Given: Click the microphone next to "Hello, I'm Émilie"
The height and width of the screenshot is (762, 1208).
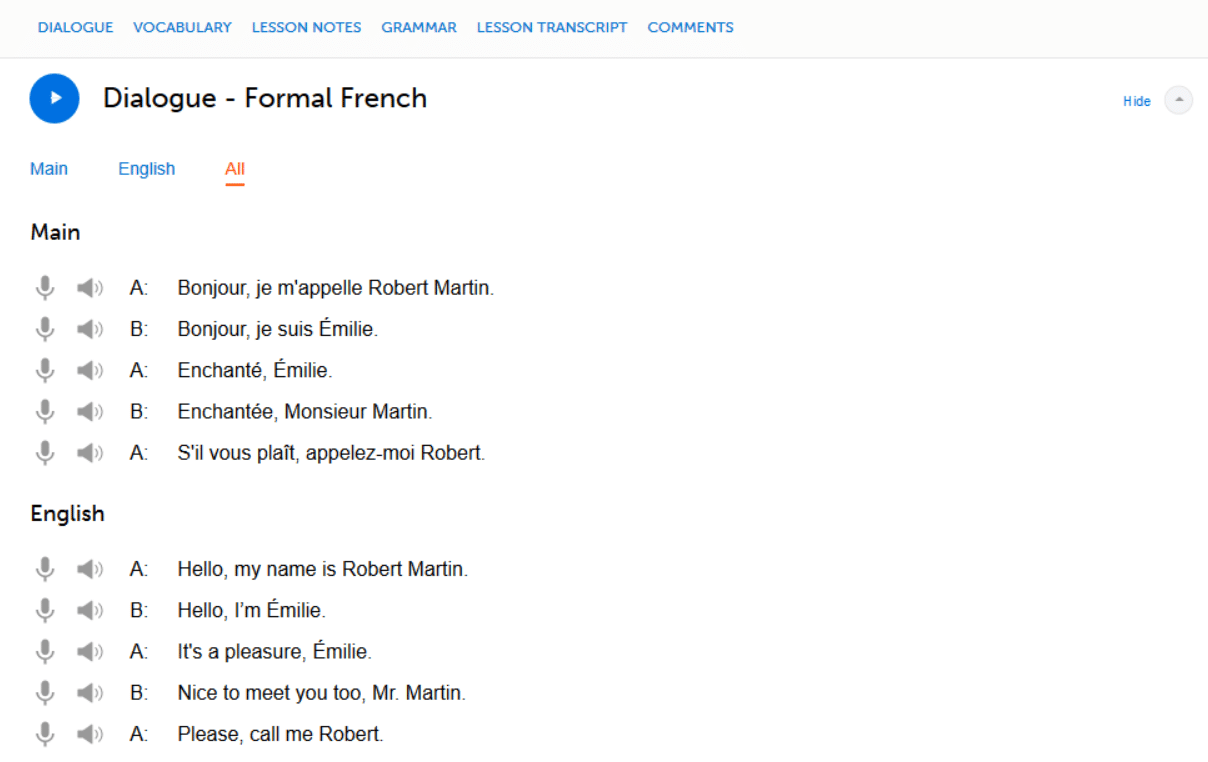Looking at the screenshot, I should click(x=44, y=610).
